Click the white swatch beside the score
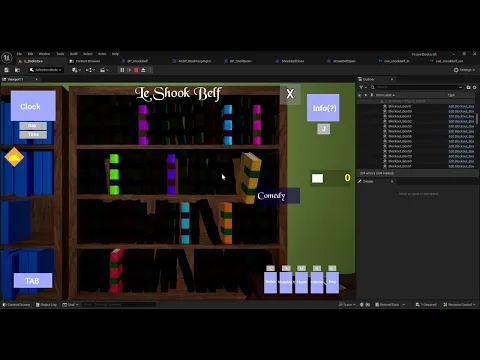 (x=317, y=178)
